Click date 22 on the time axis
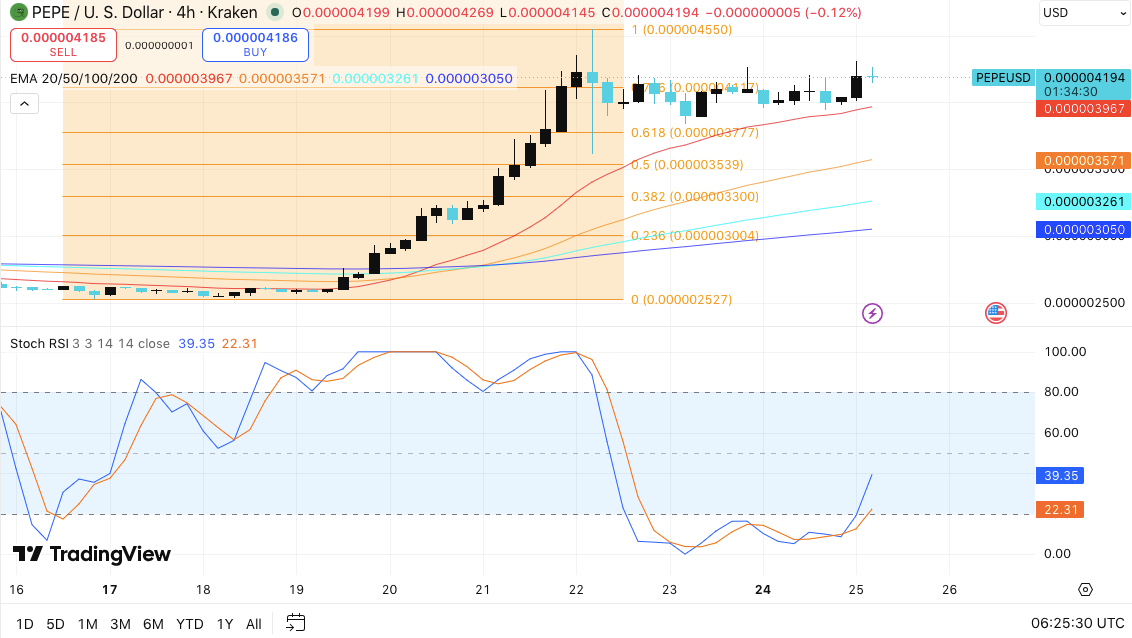The width and height of the screenshot is (1132, 638). point(576,590)
